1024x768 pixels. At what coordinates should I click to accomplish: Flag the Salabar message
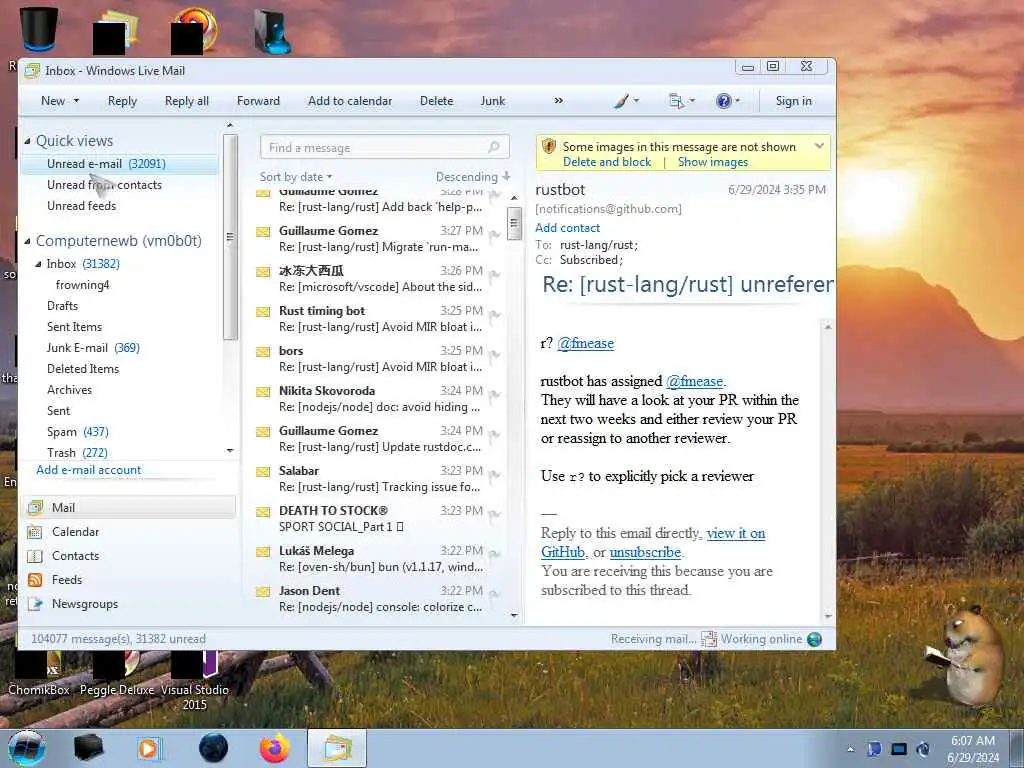click(494, 475)
